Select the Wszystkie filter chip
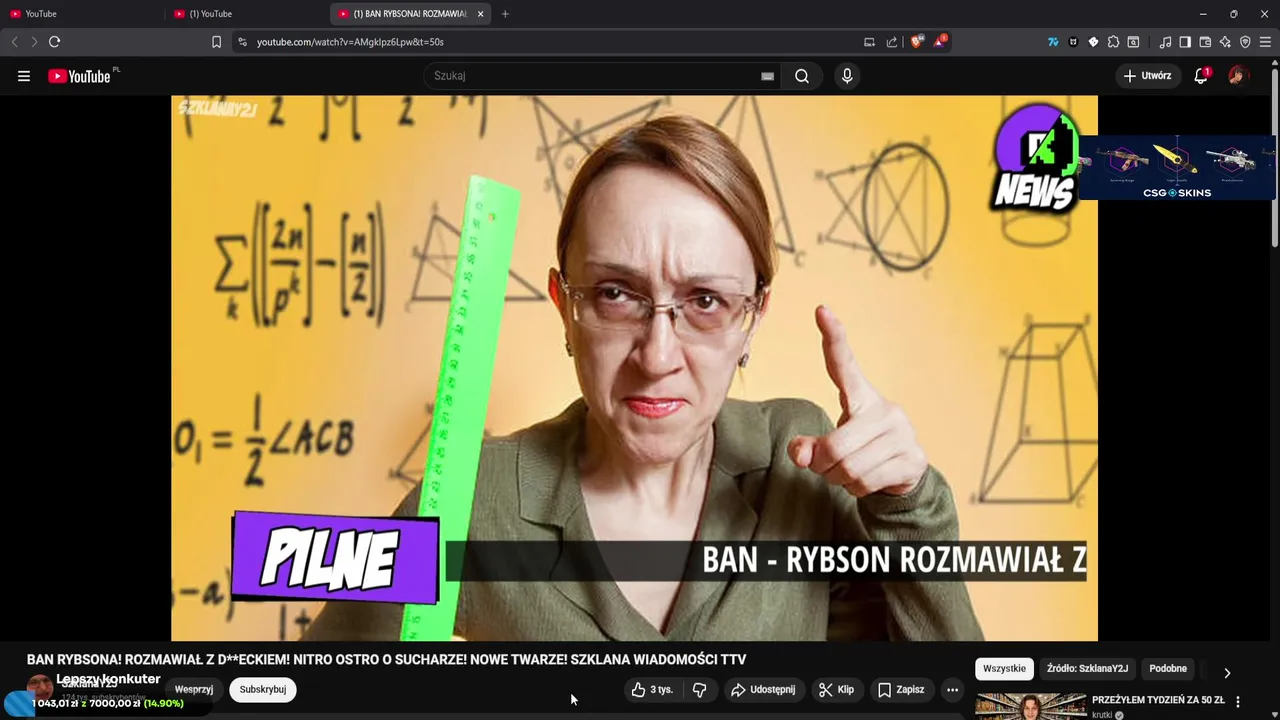This screenshot has width=1280, height=720. pyautogui.click(x=1004, y=669)
